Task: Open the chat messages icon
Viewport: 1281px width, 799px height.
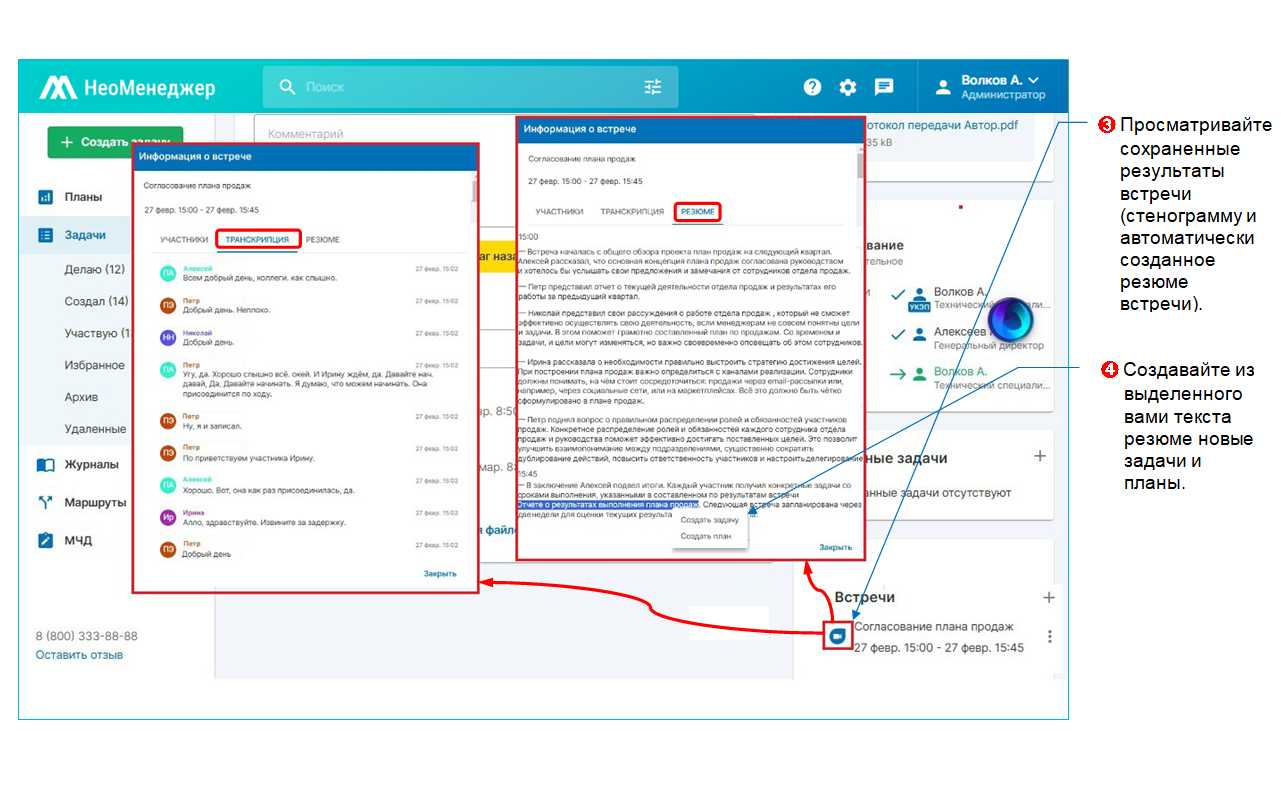Action: pos(884,87)
